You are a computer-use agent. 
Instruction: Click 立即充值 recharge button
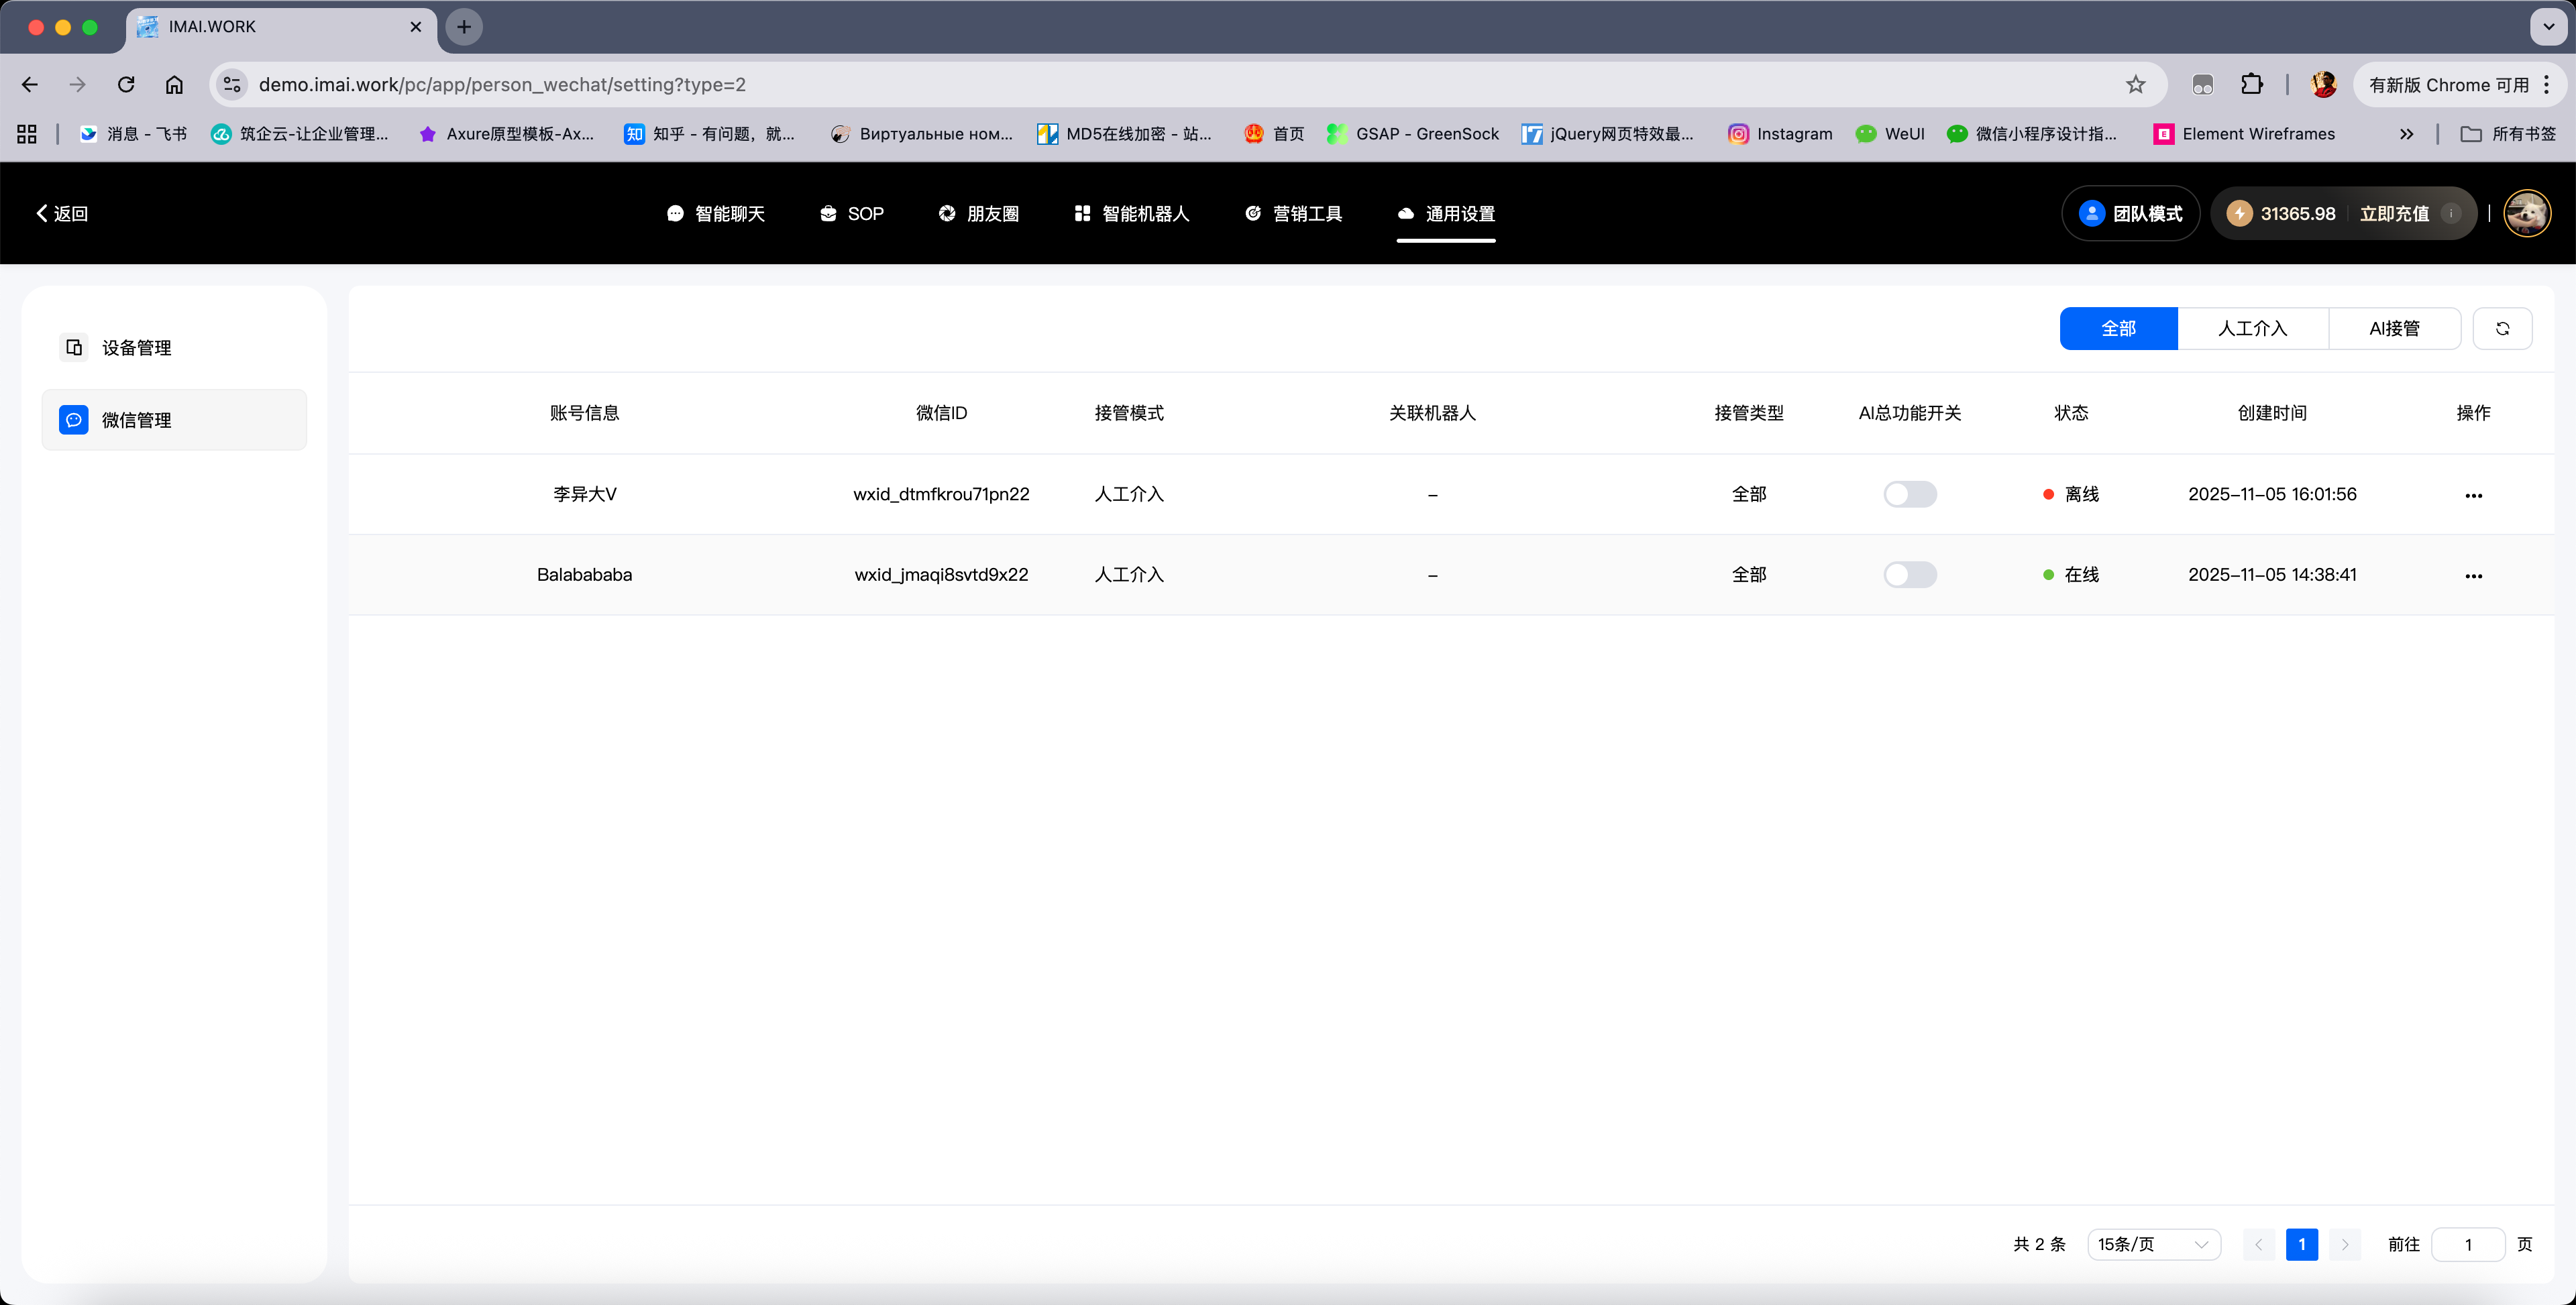click(2393, 213)
